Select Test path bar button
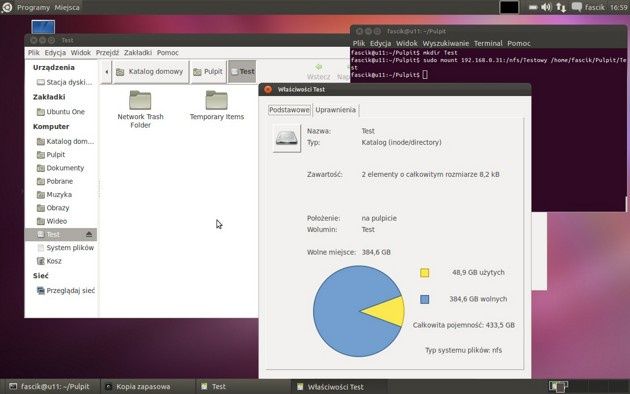 tap(242, 72)
